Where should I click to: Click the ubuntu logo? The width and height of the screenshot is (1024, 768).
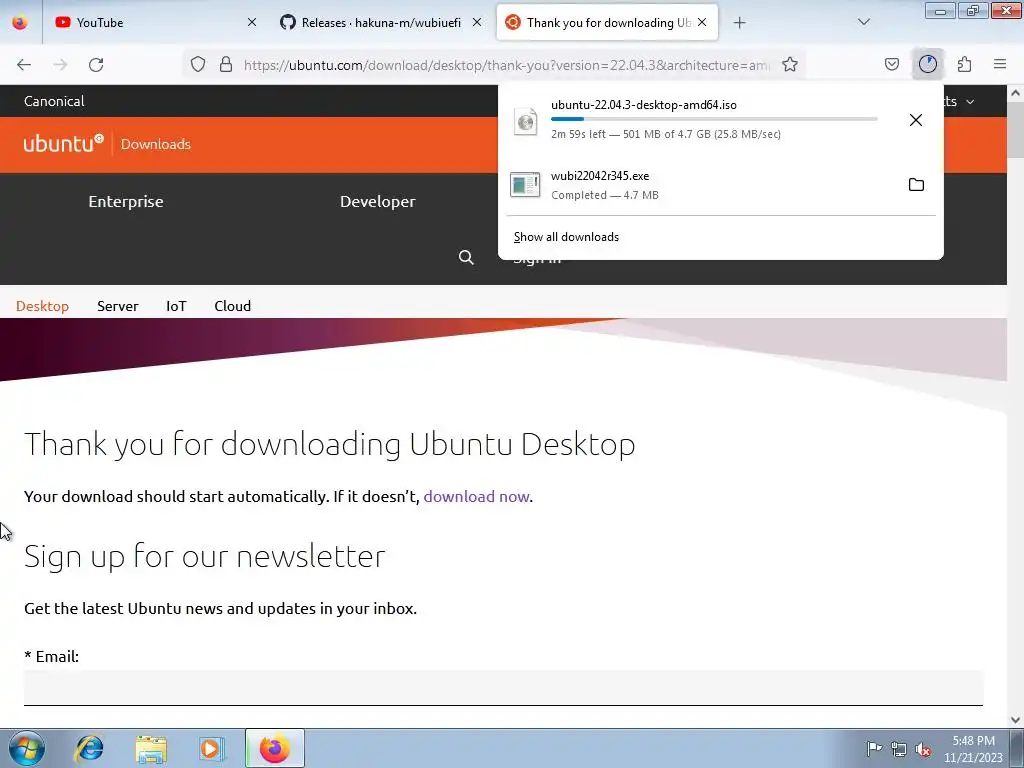pos(63,144)
